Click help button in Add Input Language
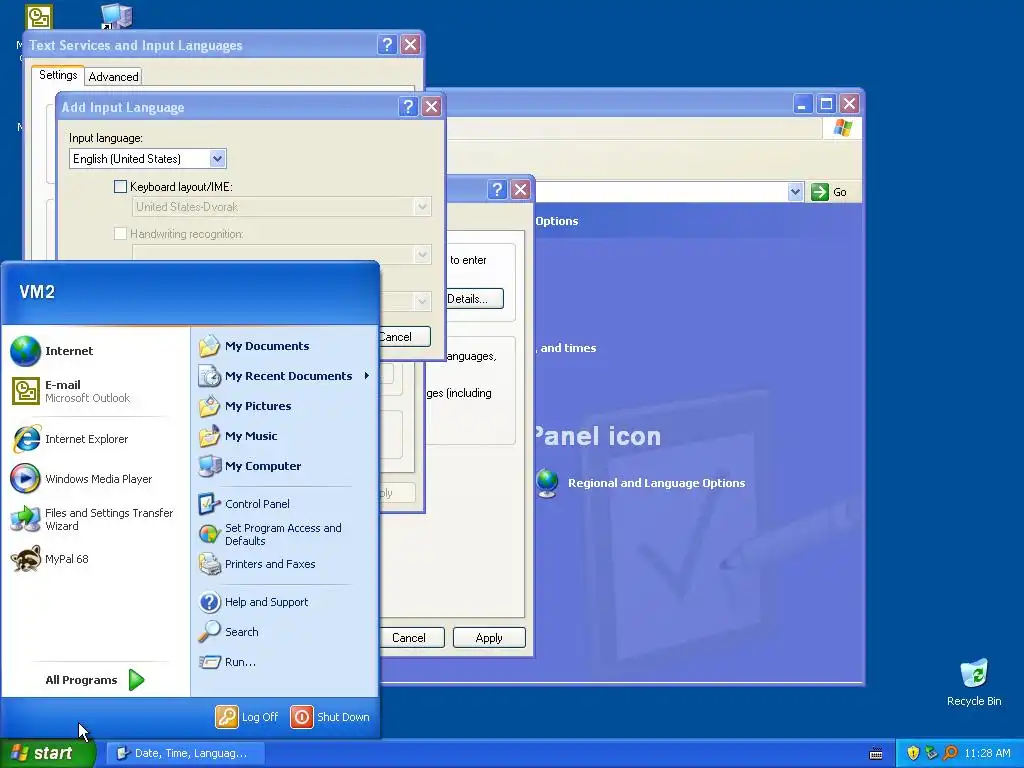The width and height of the screenshot is (1024, 768). [x=408, y=106]
